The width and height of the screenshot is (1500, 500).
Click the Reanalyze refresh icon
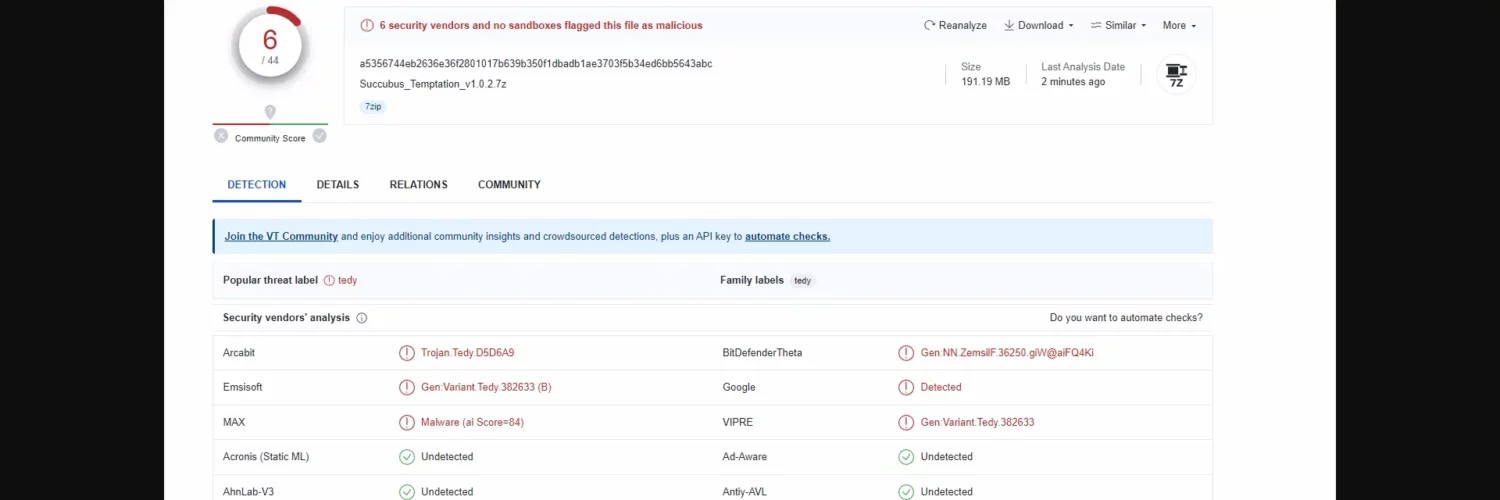click(x=929, y=26)
